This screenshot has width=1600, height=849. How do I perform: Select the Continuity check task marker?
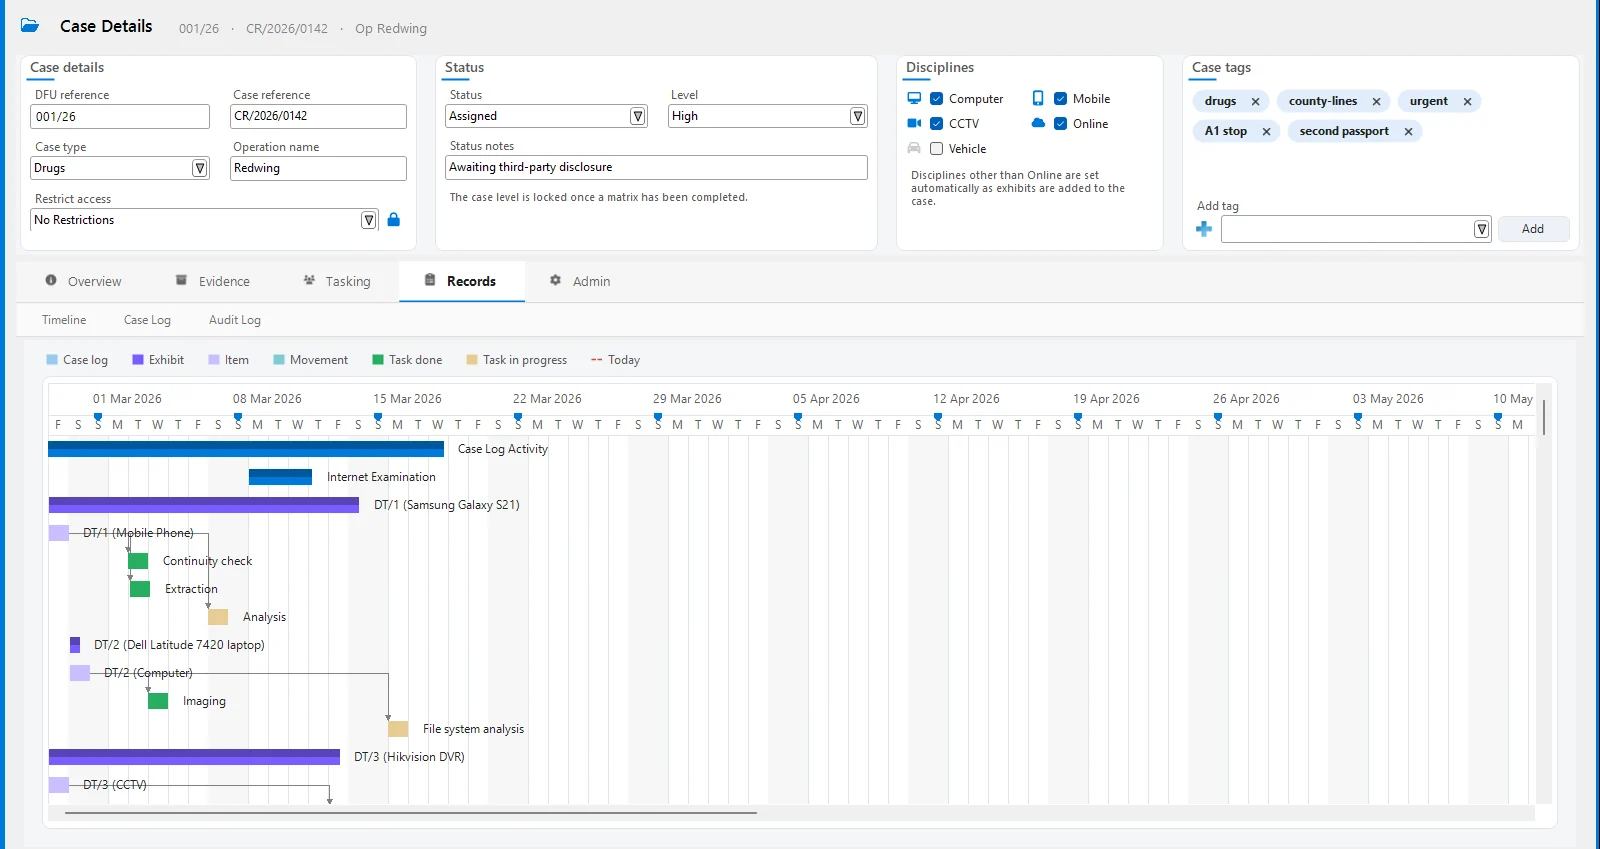coord(138,561)
